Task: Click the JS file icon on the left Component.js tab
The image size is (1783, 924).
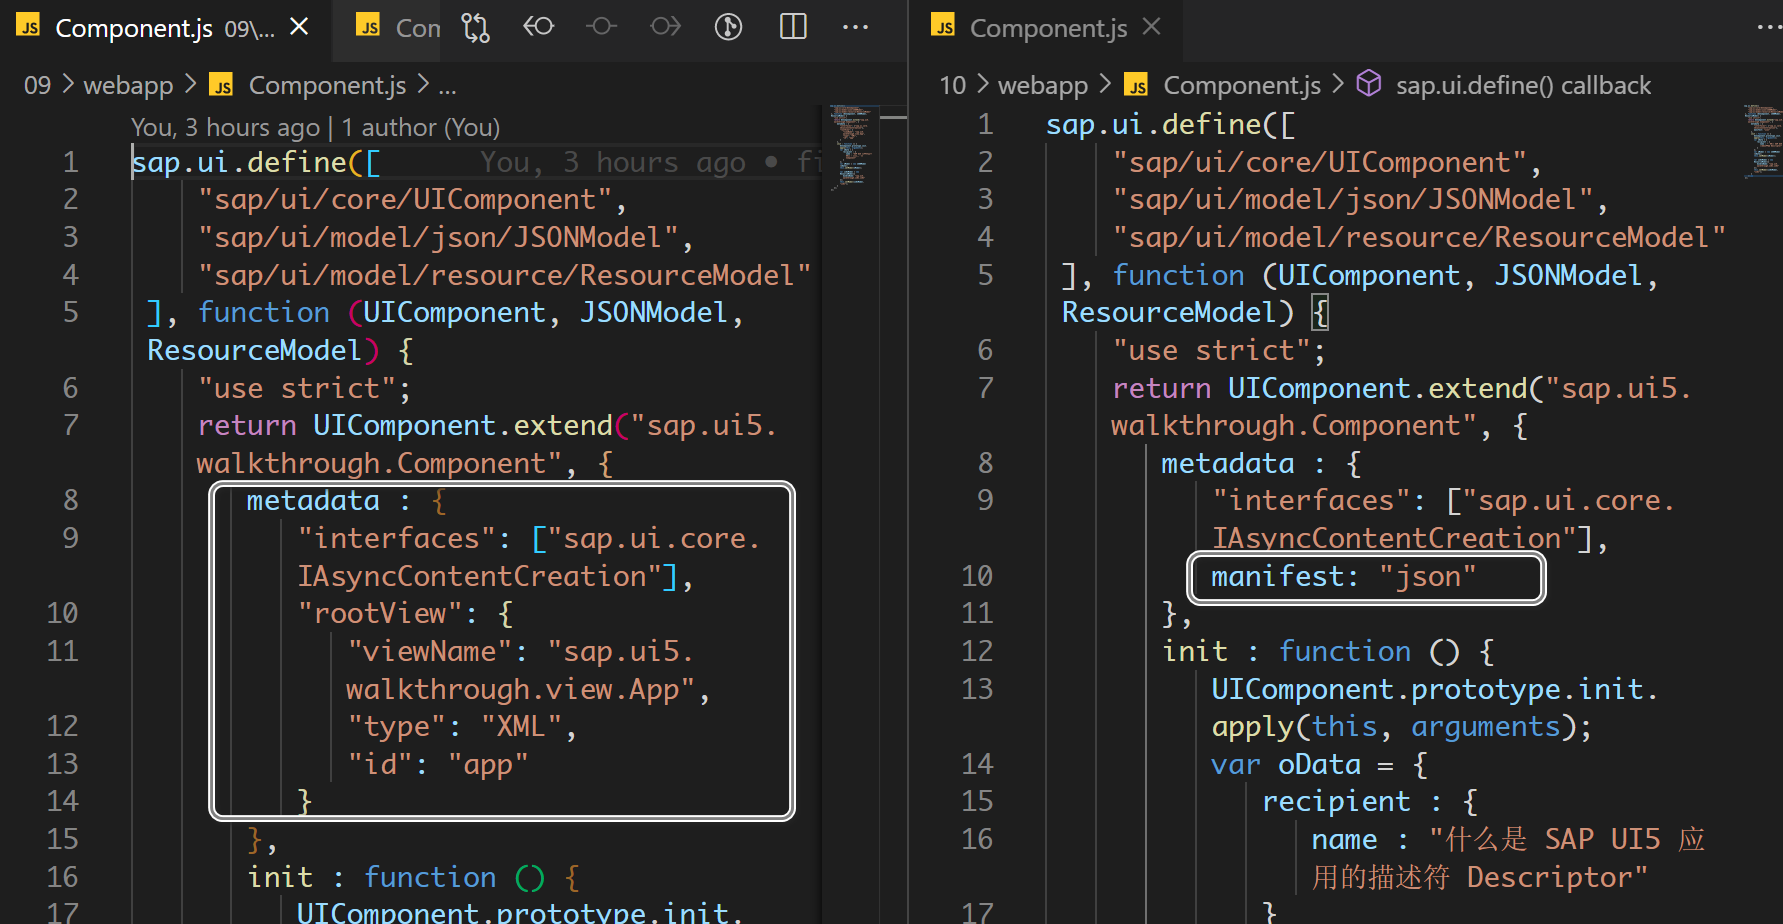Action: point(27,27)
